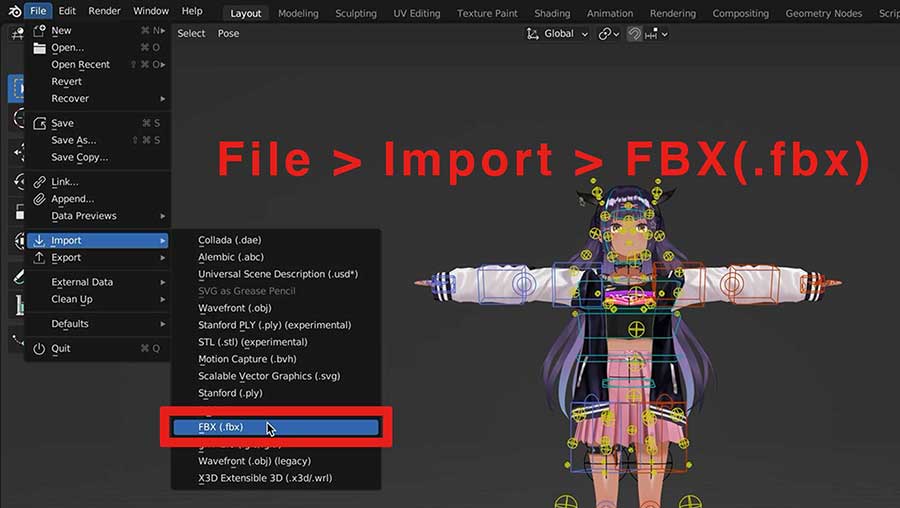Choose Open... from the File menu

click(98, 48)
